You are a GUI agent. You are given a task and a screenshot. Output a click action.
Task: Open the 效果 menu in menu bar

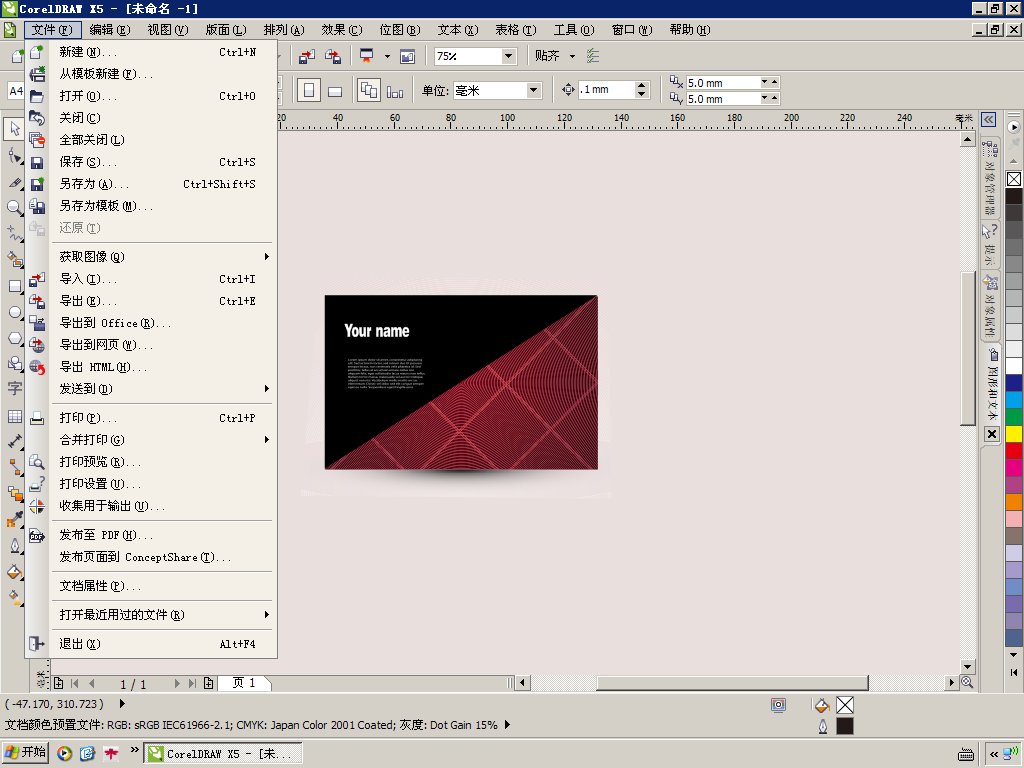coord(342,30)
